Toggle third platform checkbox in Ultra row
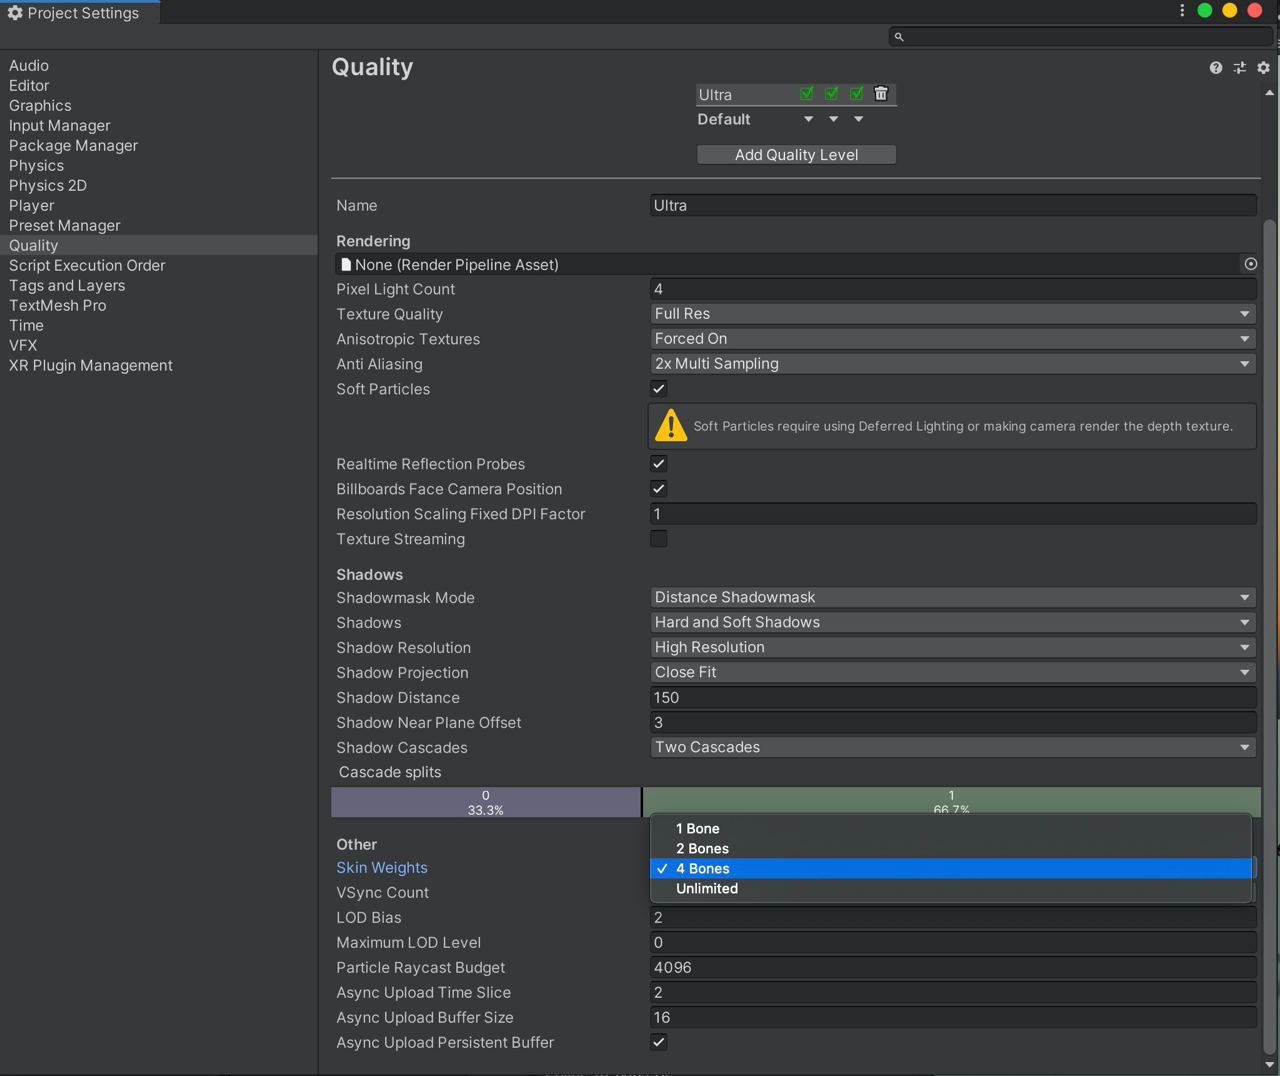Viewport: 1280px width, 1076px height. (857, 93)
